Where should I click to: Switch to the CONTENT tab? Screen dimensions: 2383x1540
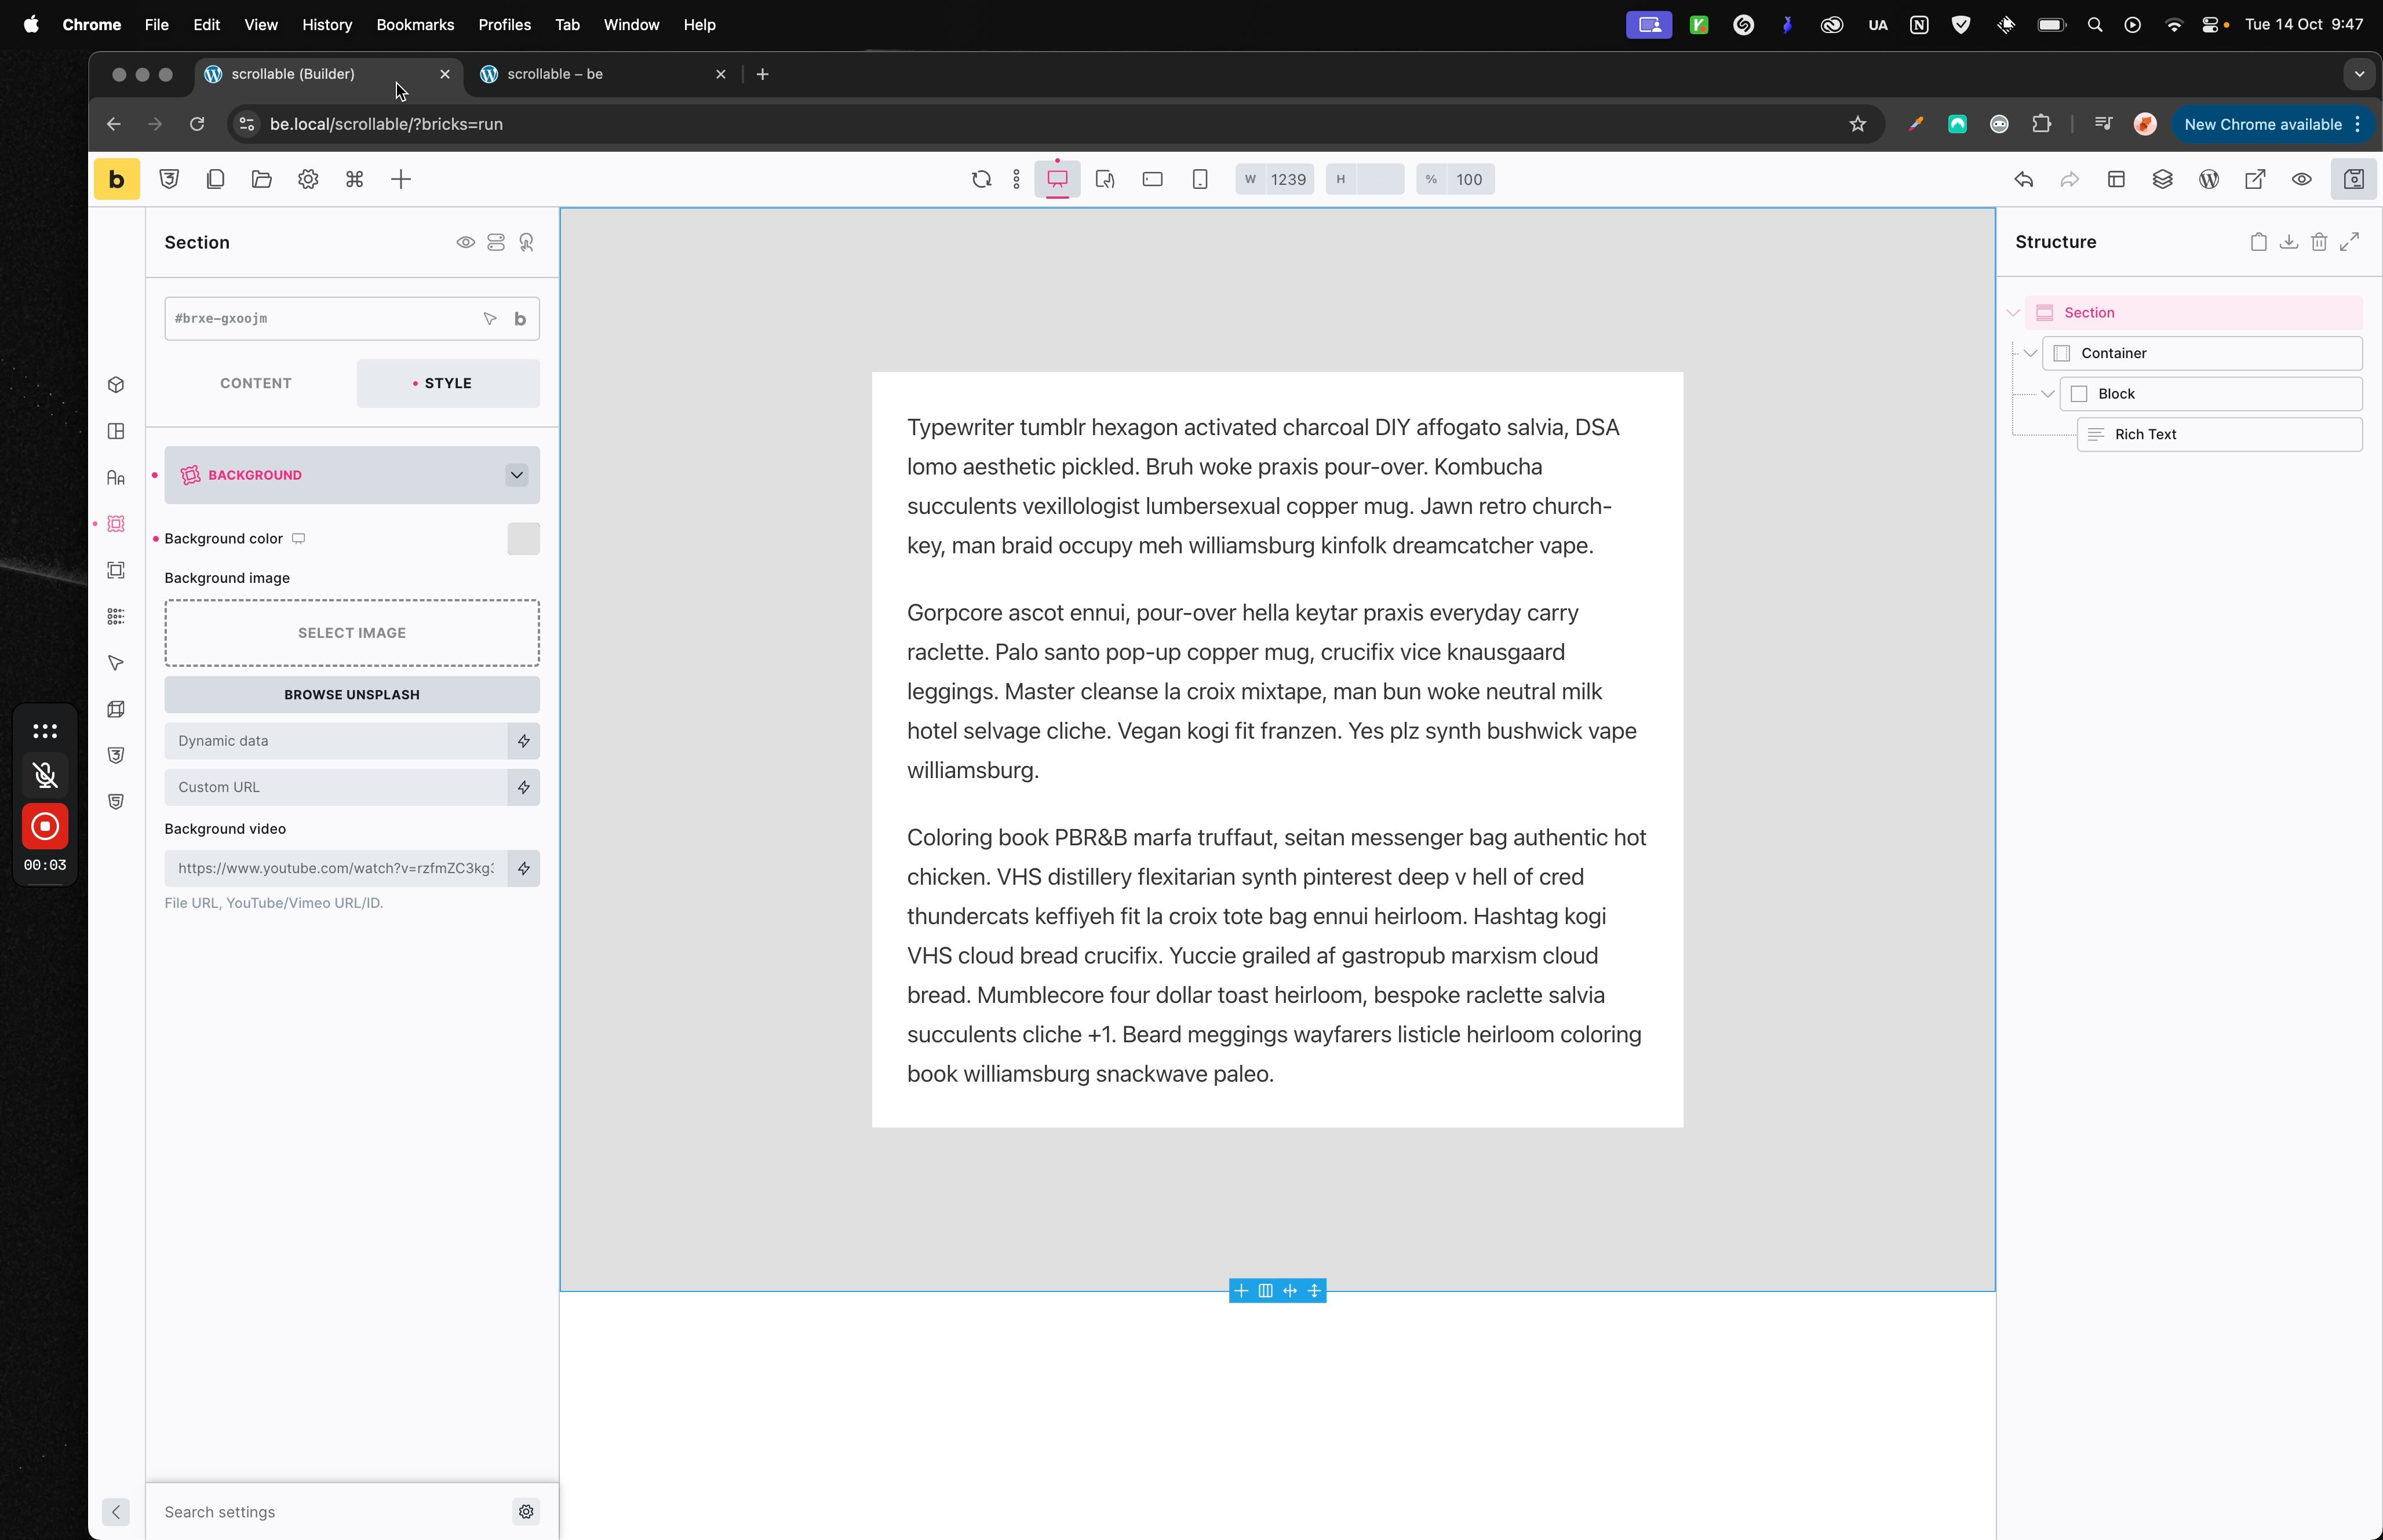pos(256,383)
